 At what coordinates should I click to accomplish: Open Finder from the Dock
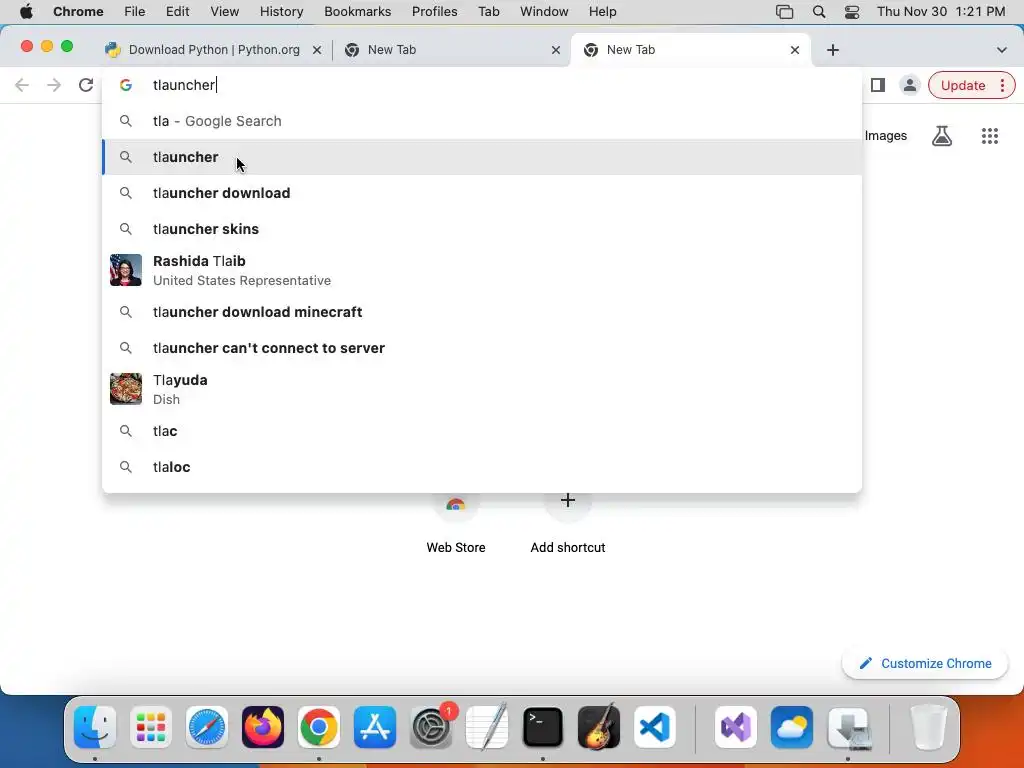coord(95,727)
